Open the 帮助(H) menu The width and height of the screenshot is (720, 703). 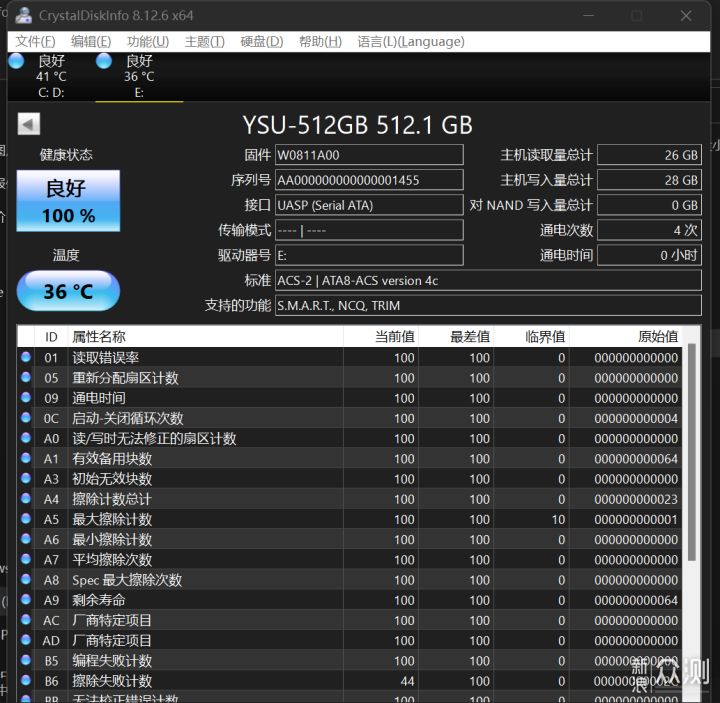(x=320, y=42)
